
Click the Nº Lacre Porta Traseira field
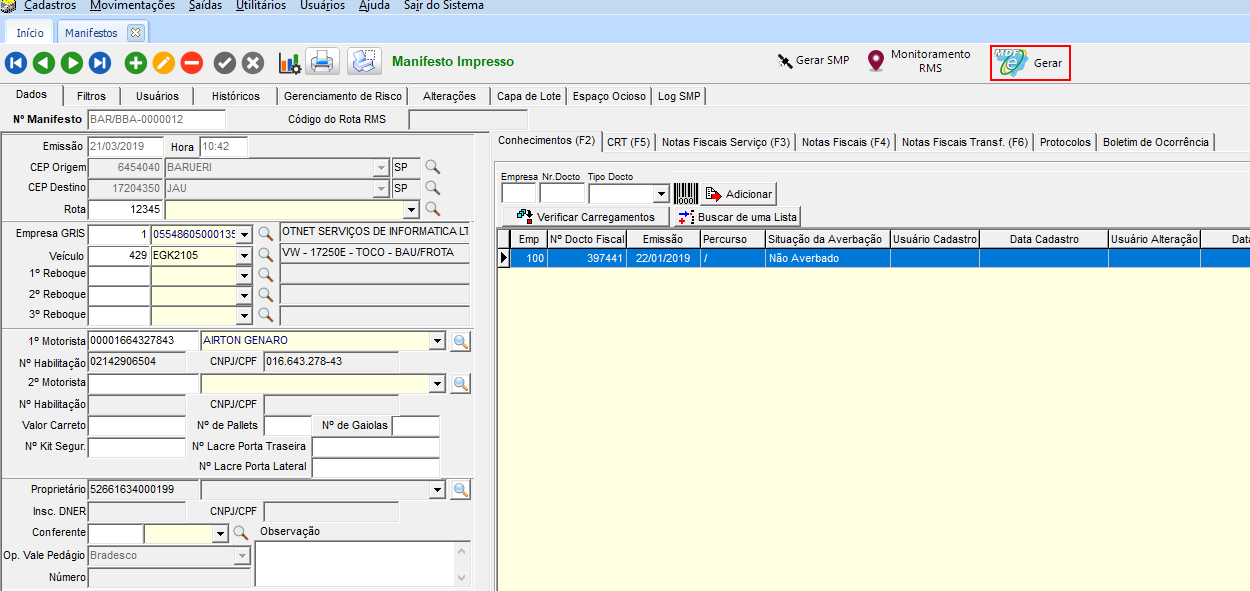point(375,447)
